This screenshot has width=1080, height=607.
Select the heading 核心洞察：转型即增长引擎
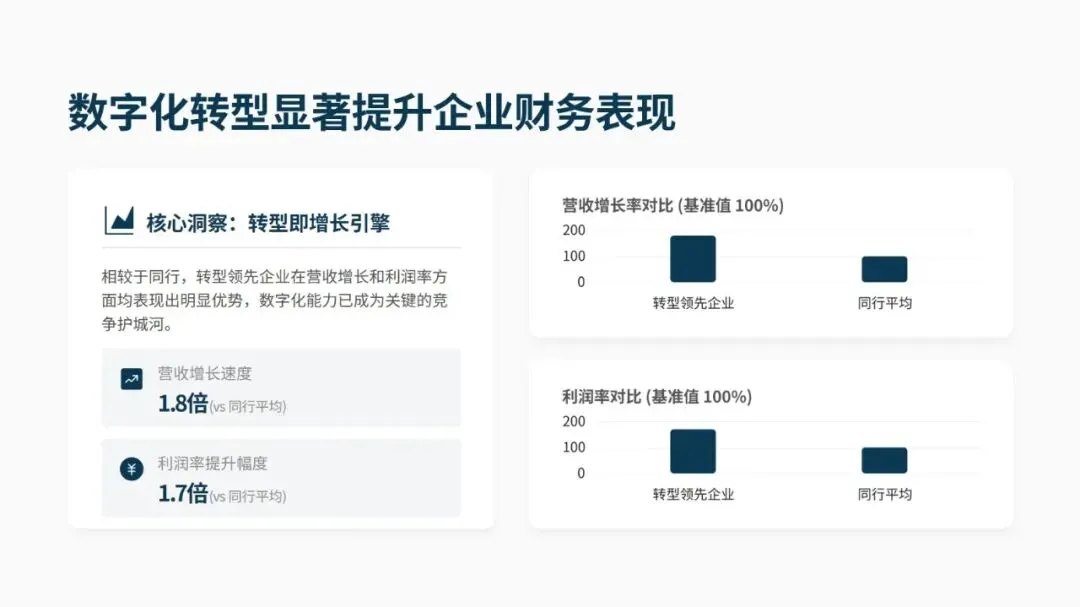tap(267, 222)
